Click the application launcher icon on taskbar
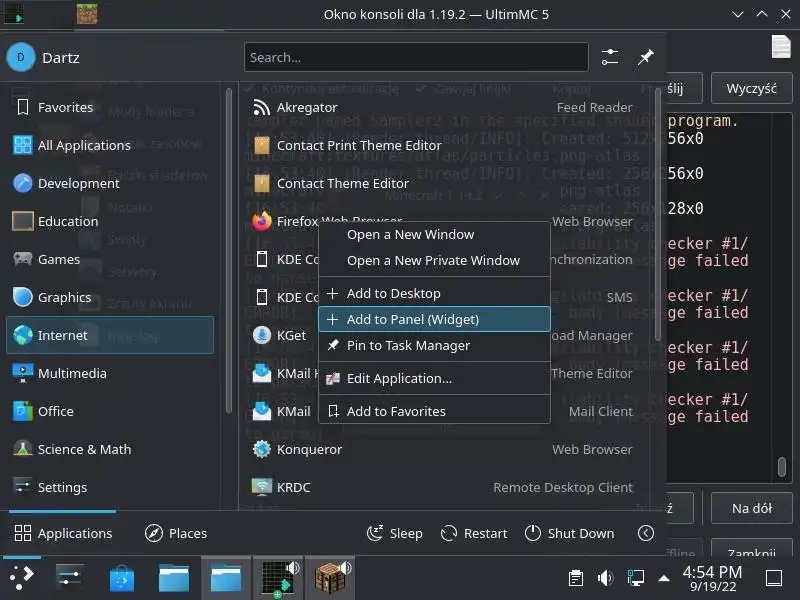800x600 pixels. (x=22, y=578)
